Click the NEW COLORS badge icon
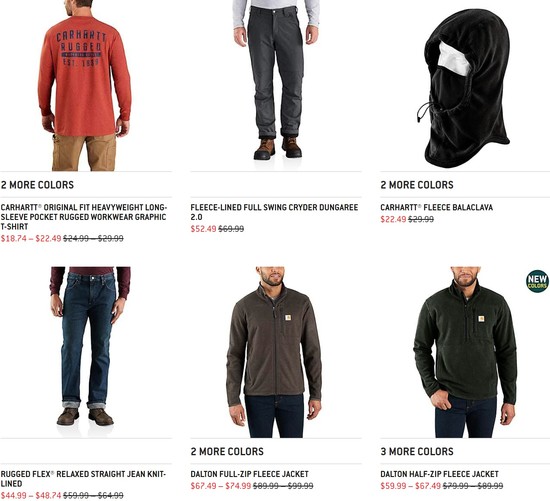Image resolution: width=550 pixels, height=501 pixels. point(537,281)
